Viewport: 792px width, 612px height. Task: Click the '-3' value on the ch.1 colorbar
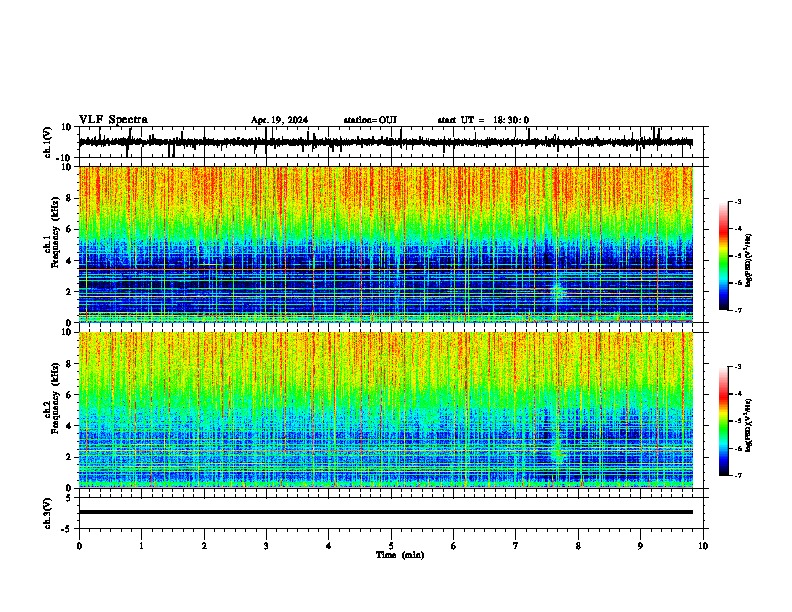pyautogui.click(x=737, y=202)
